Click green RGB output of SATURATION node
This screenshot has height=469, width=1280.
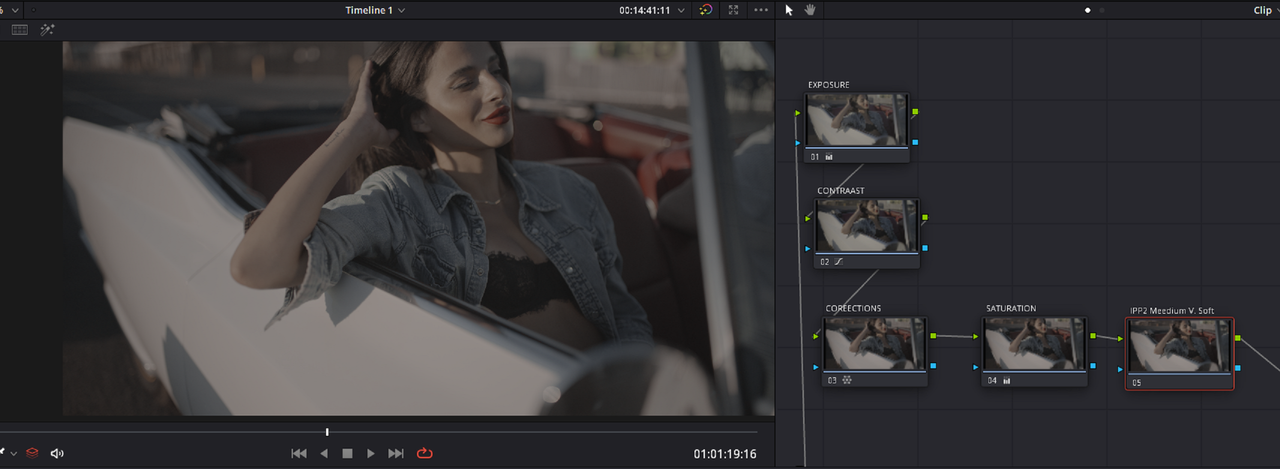1093,336
